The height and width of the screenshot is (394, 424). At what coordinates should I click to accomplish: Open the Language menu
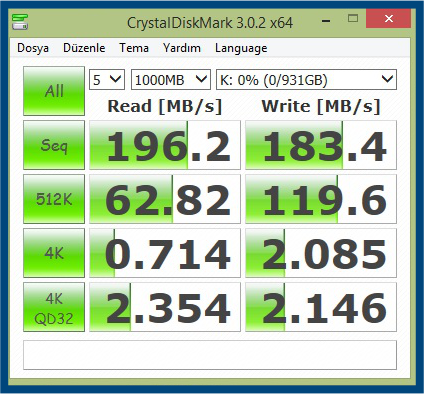coord(241,48)
